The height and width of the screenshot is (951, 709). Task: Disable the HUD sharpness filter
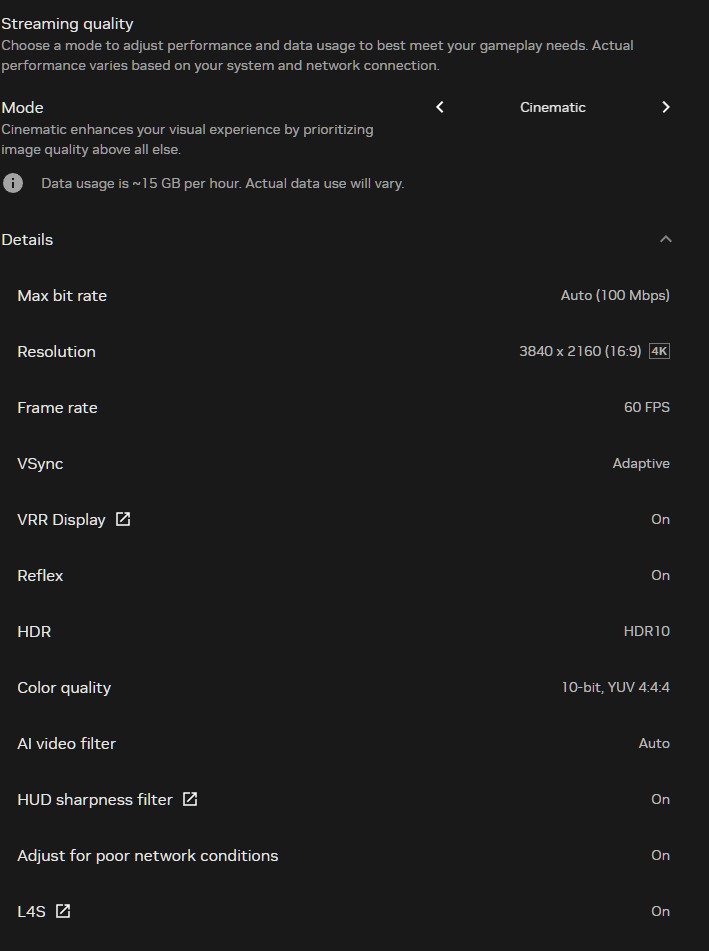tap(660, 799)
